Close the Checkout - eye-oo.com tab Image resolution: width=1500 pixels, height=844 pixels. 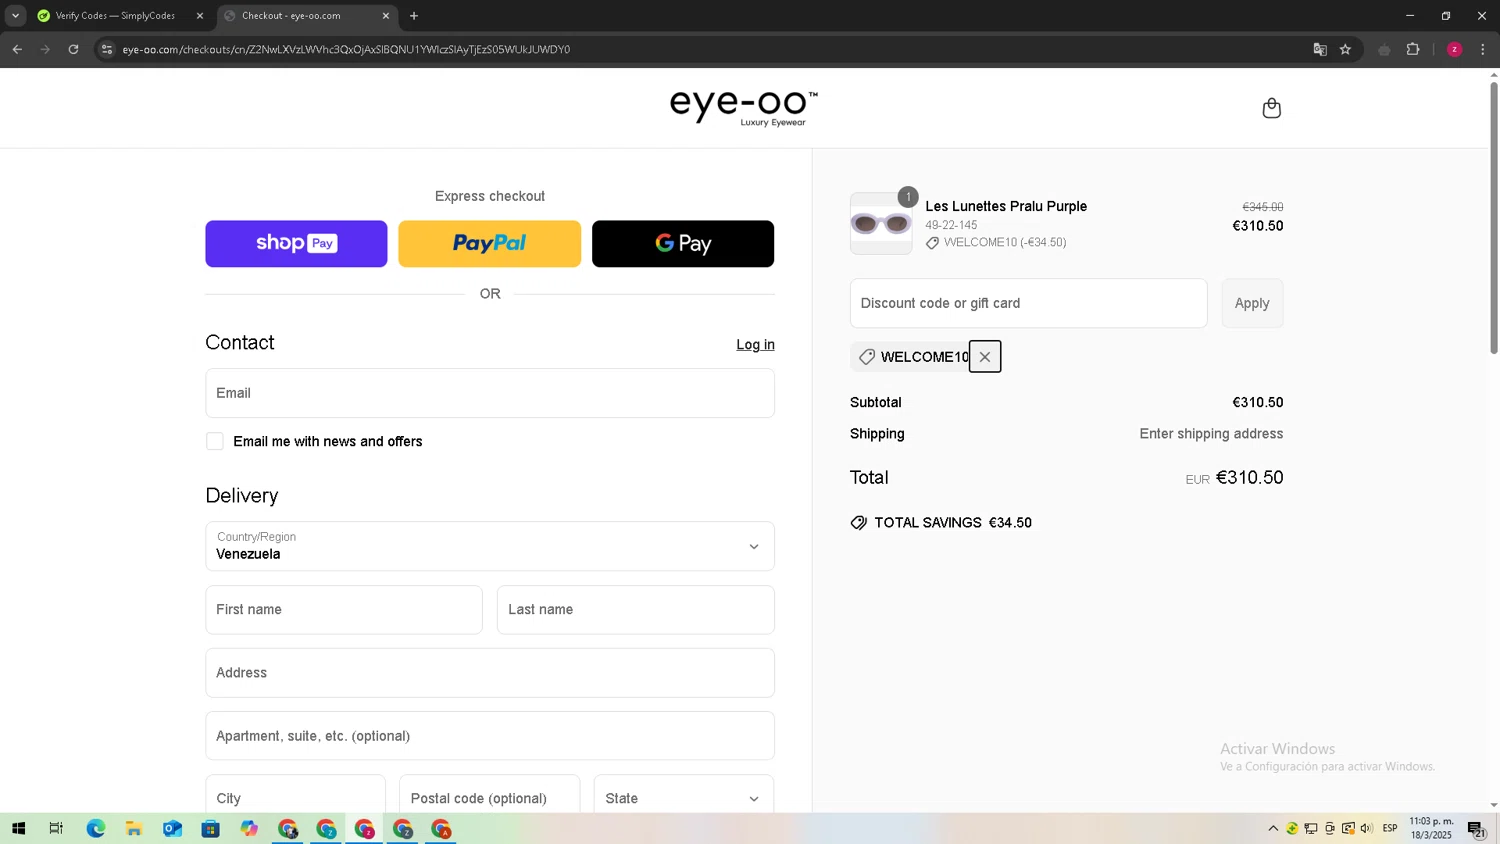coord(386,16)
